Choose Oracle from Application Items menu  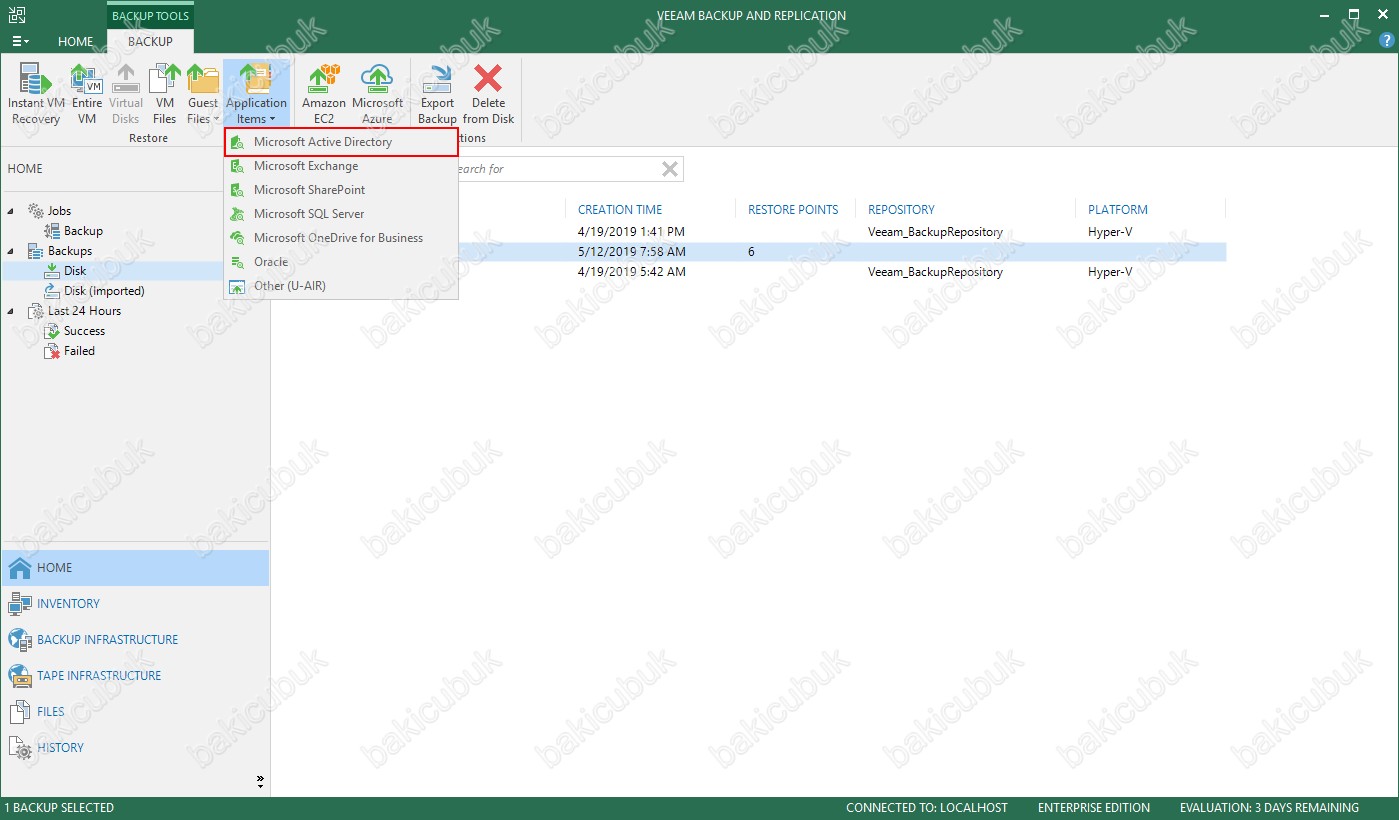341,262
